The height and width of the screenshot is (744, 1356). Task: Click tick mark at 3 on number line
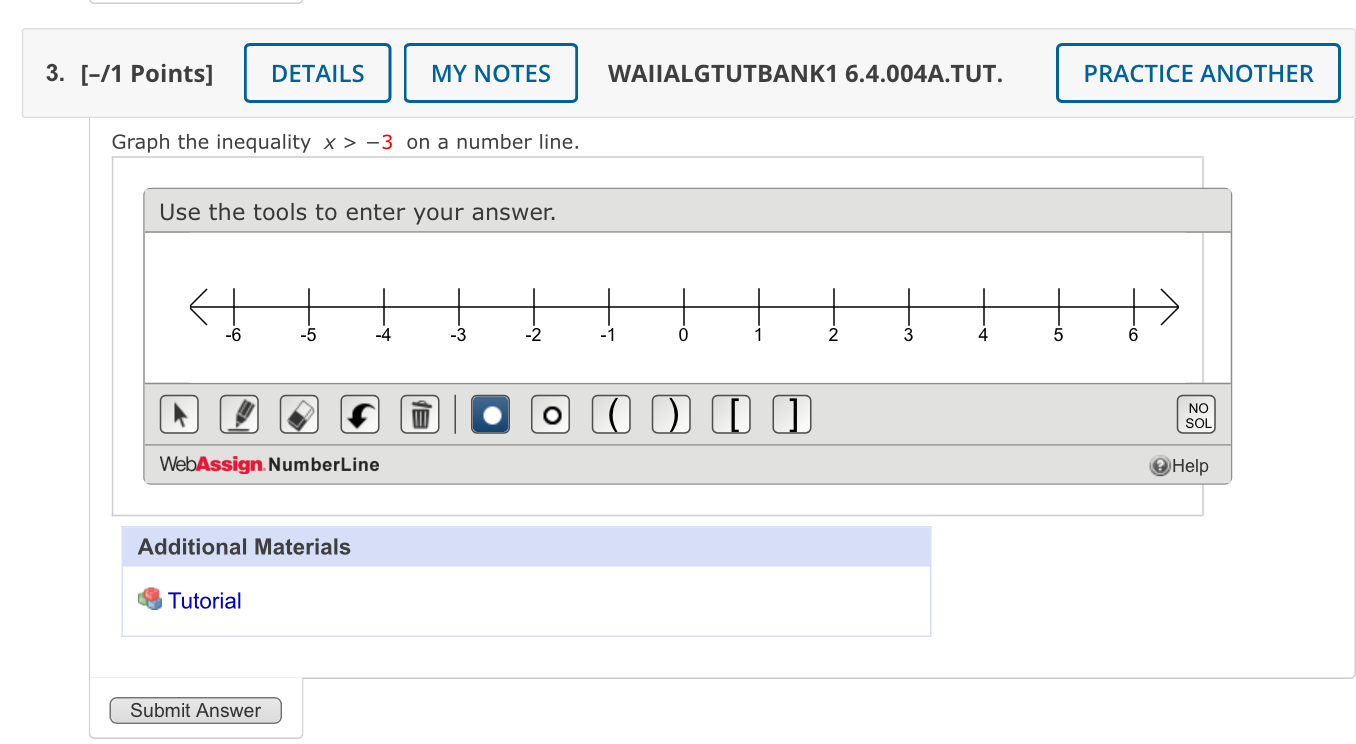click(909, 305)
